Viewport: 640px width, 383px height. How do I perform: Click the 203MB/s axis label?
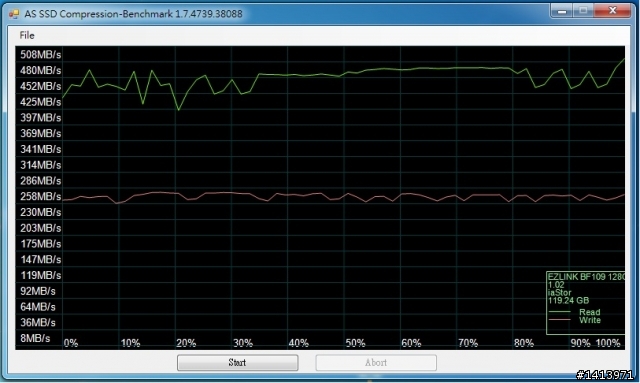tap(40, 228)
